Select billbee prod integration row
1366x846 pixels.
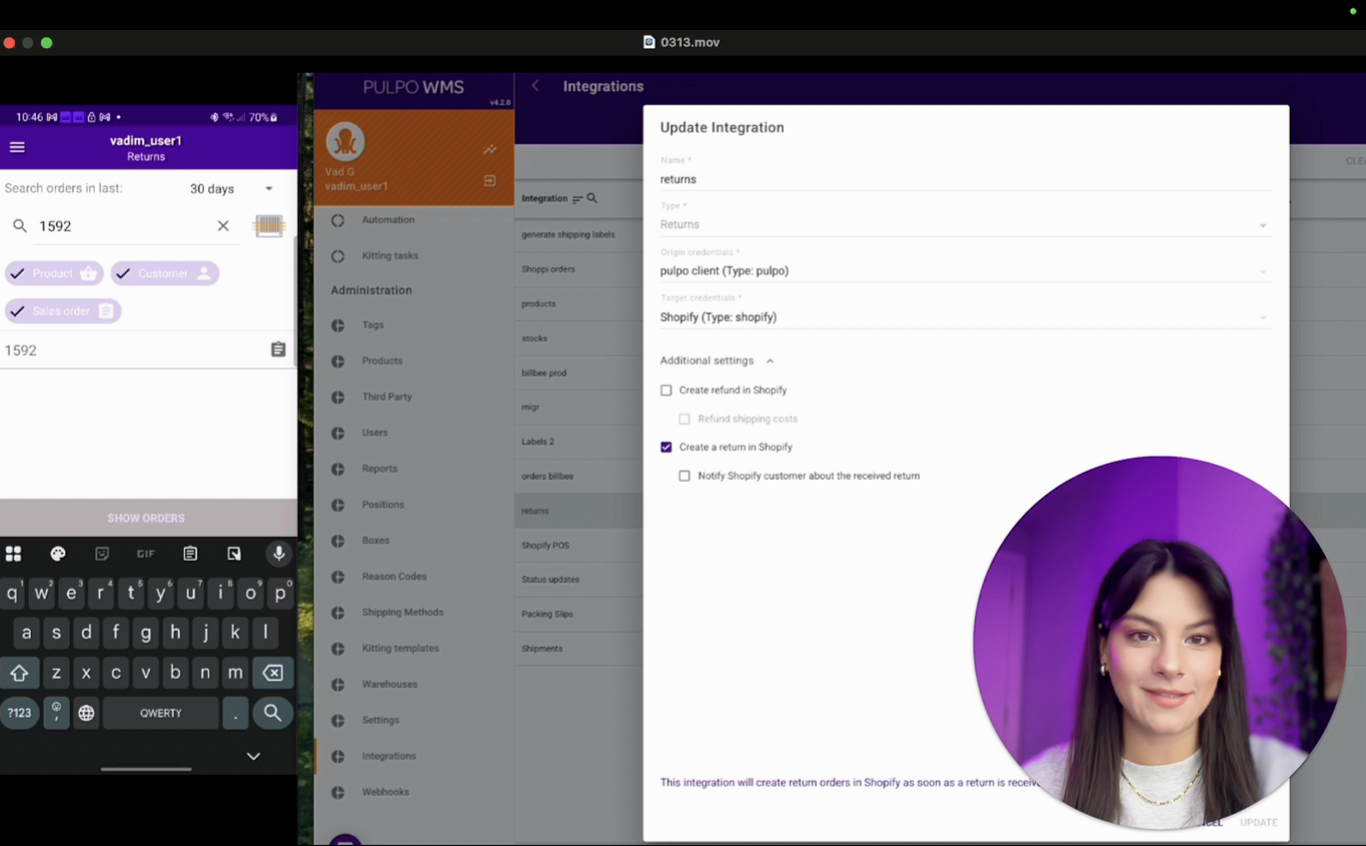point(579,373)
